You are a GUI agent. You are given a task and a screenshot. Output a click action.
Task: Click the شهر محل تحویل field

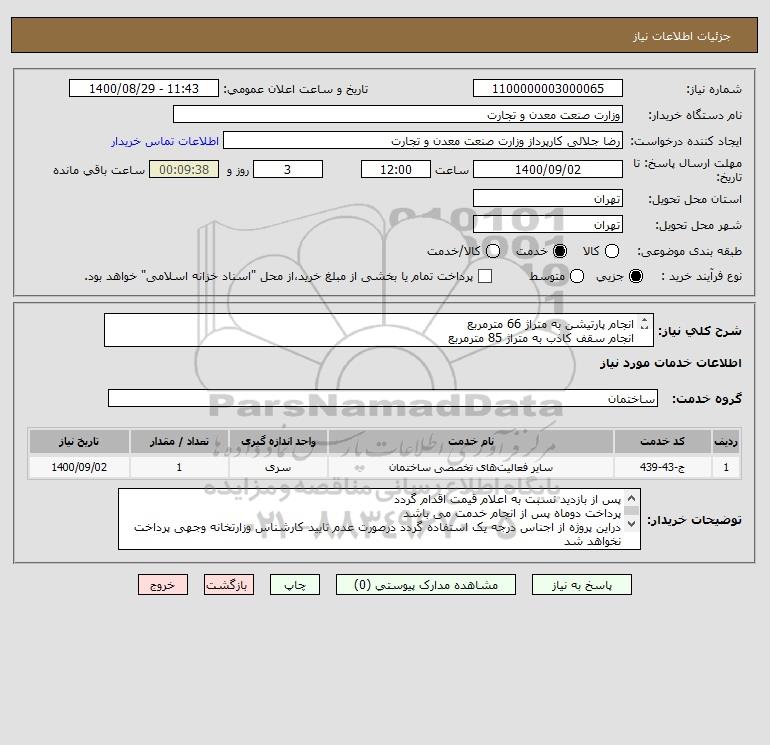pos(548,224)
